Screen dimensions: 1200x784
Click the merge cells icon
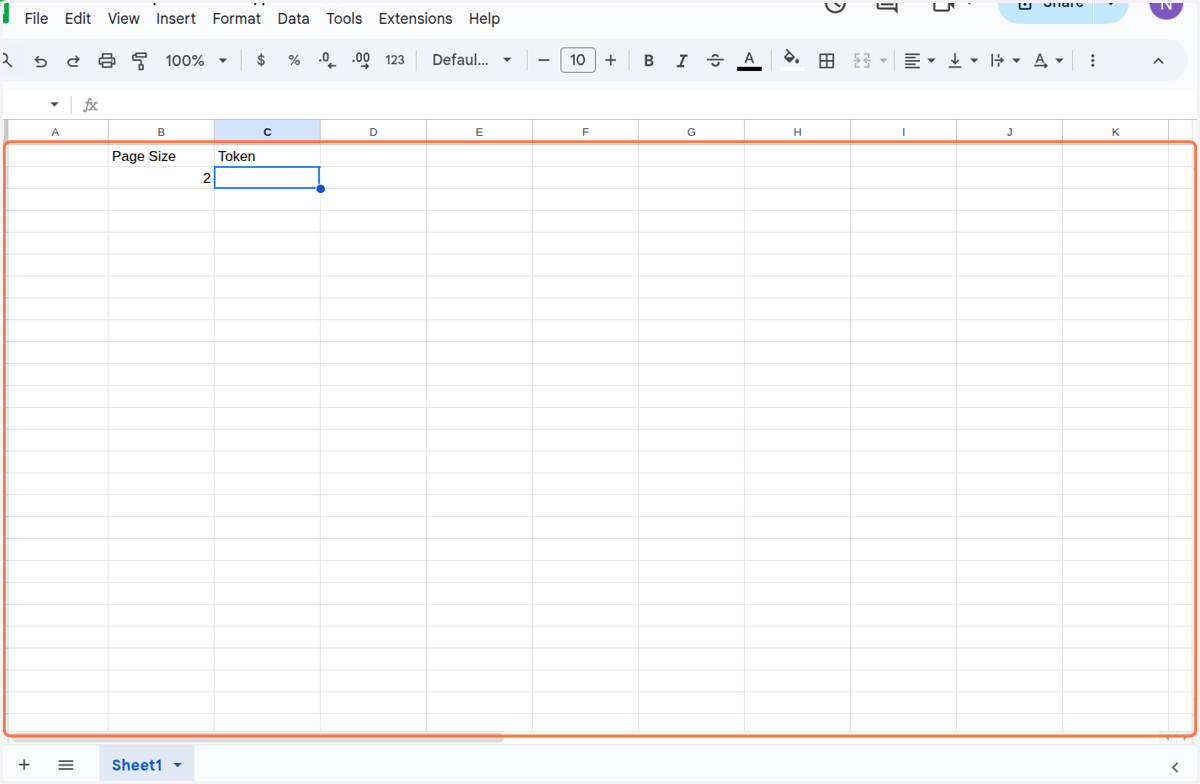[862, 61]
